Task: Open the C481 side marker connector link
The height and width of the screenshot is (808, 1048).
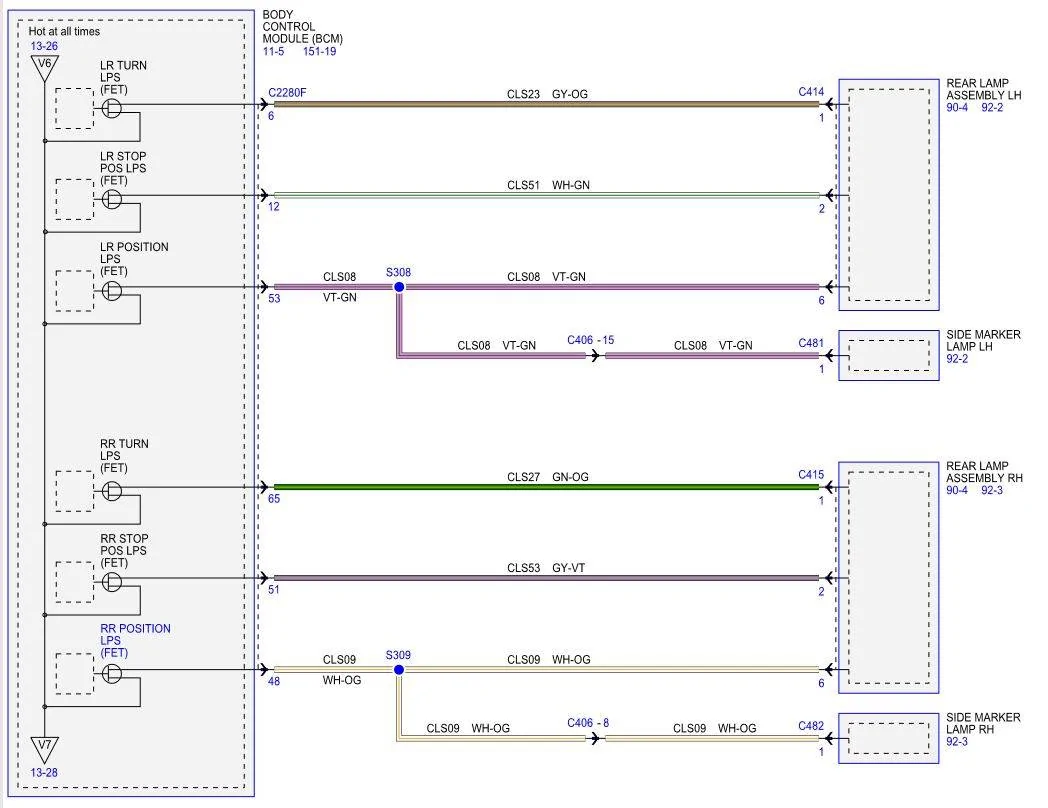Action: click(811, 343)
